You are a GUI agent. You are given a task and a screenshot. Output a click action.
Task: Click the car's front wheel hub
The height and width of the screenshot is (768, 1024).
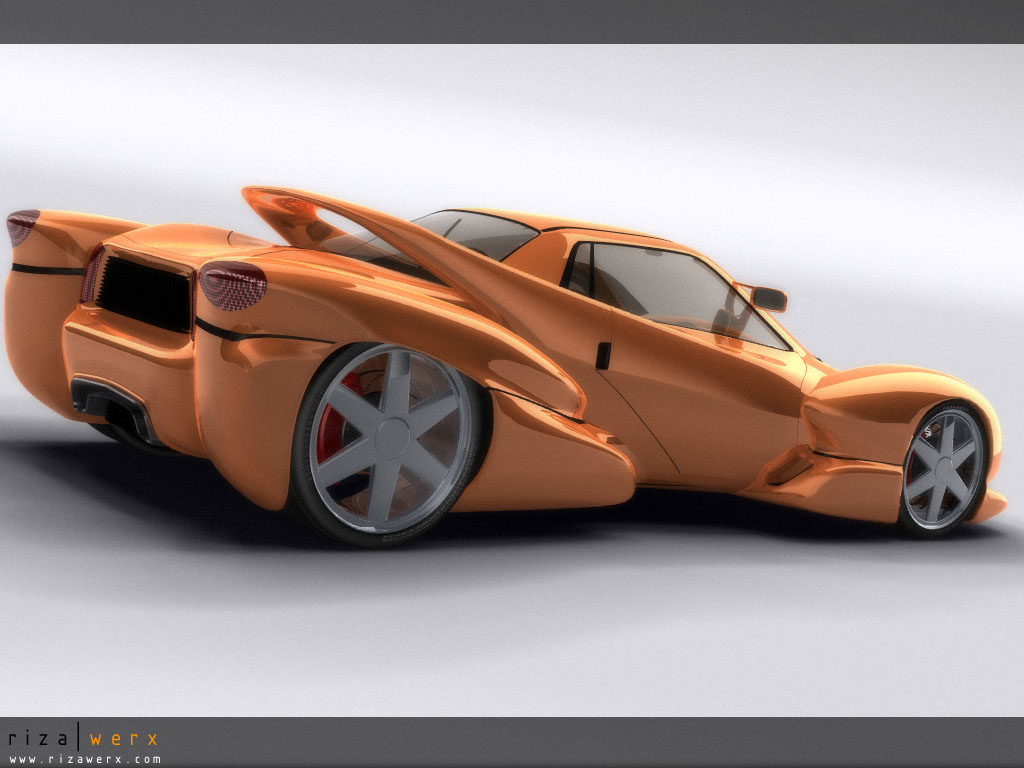(x=943, y=468)
